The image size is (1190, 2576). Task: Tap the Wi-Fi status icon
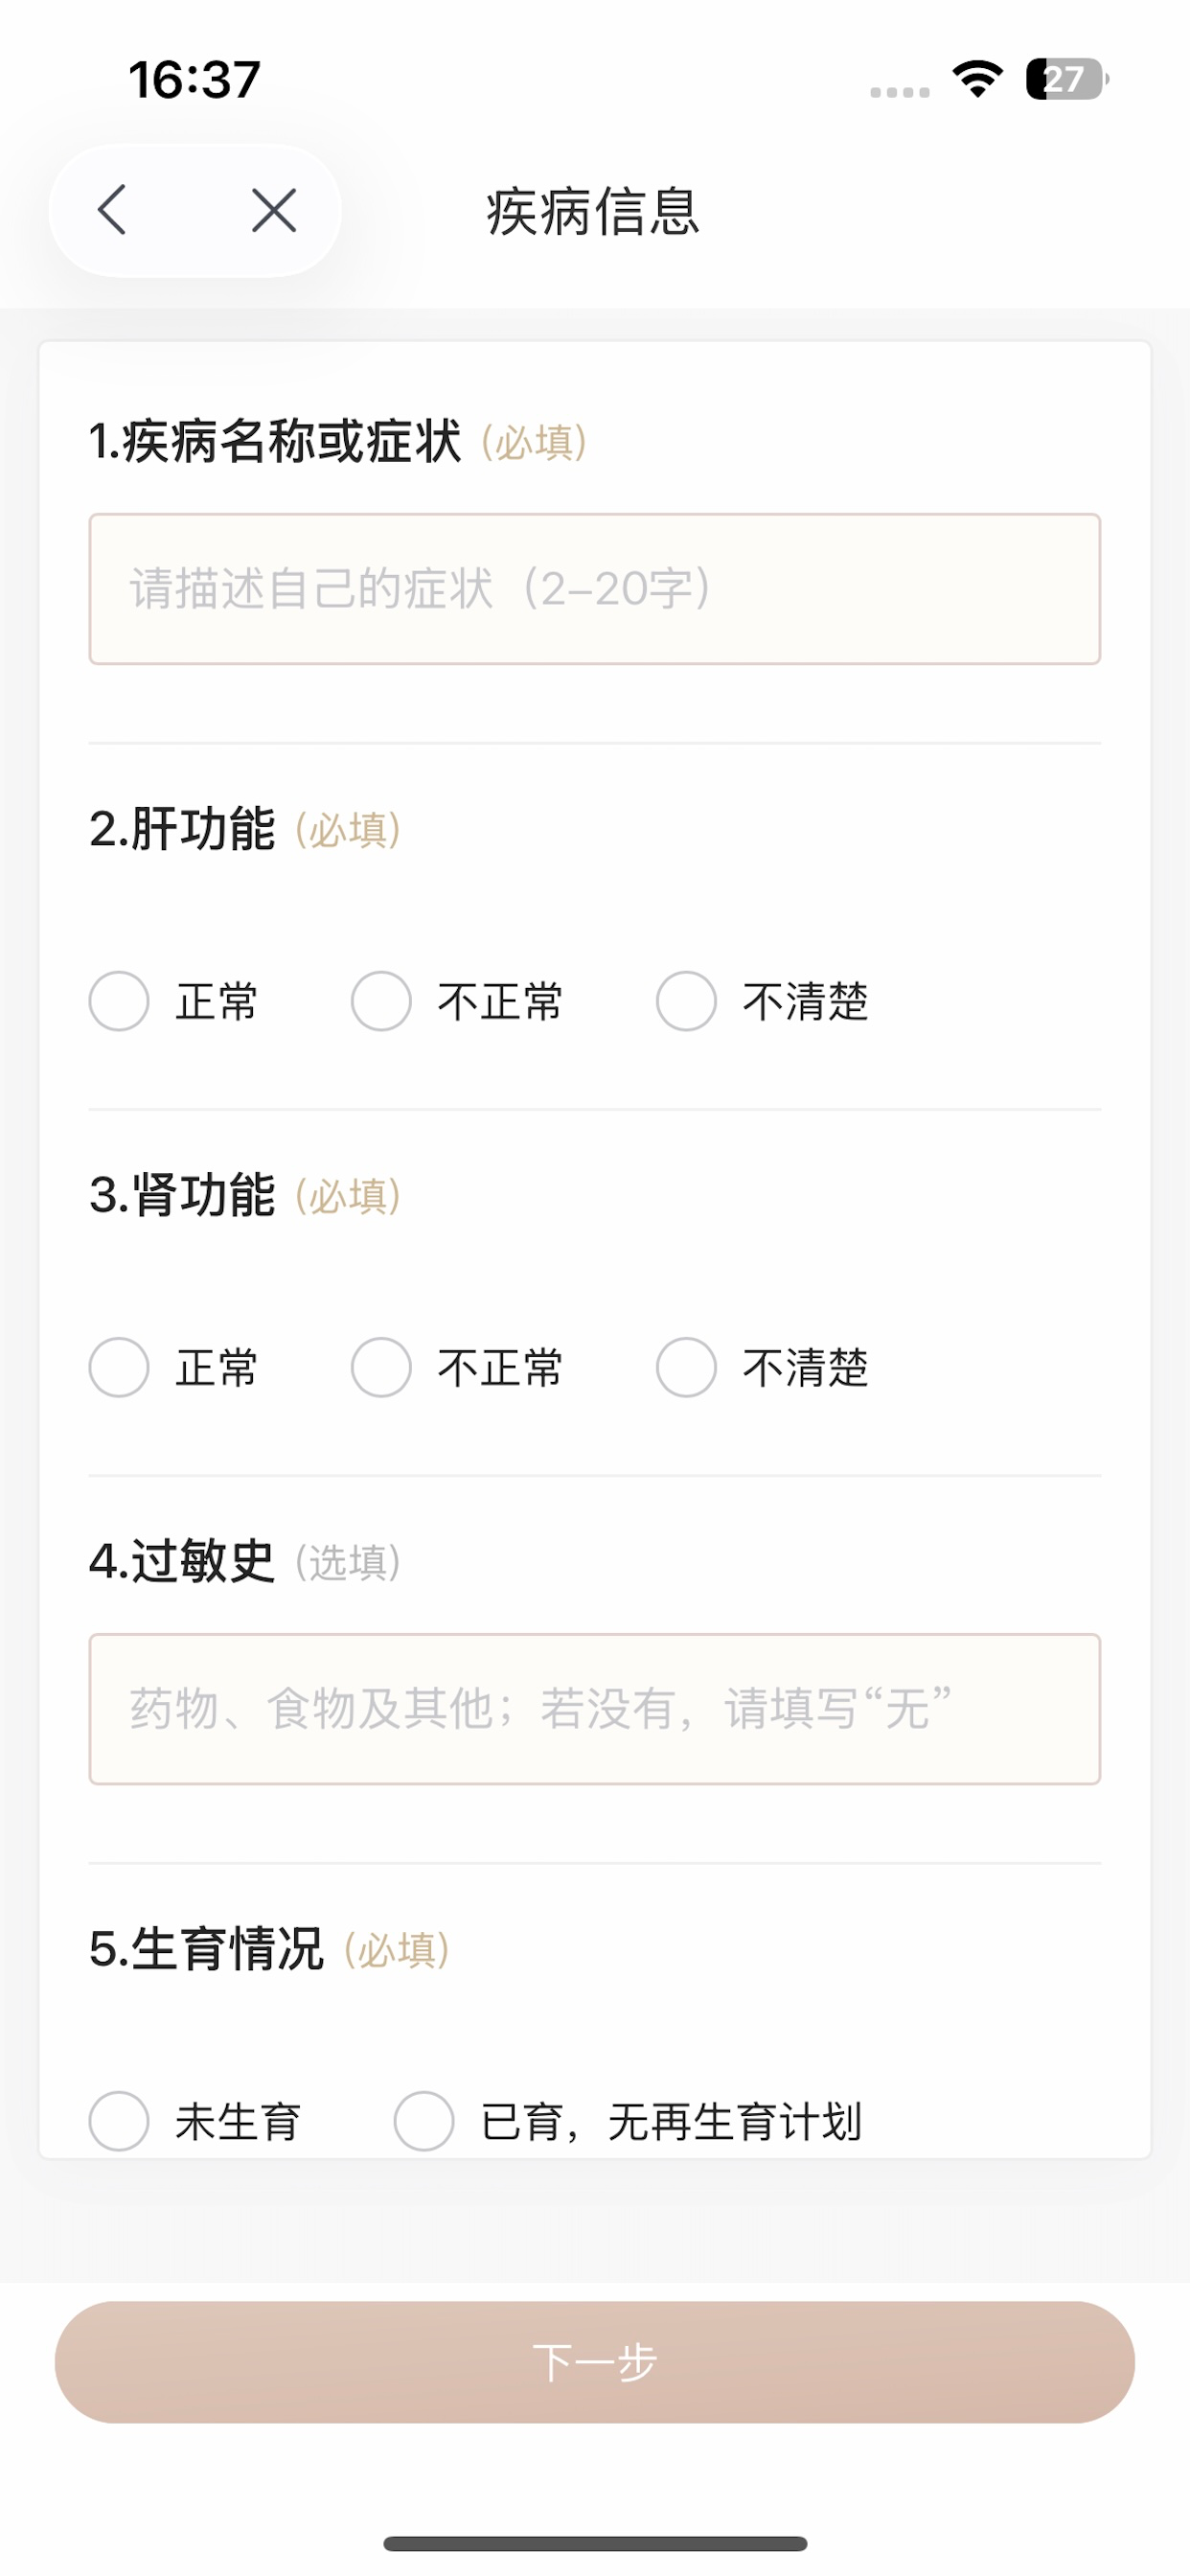(978, 79)
